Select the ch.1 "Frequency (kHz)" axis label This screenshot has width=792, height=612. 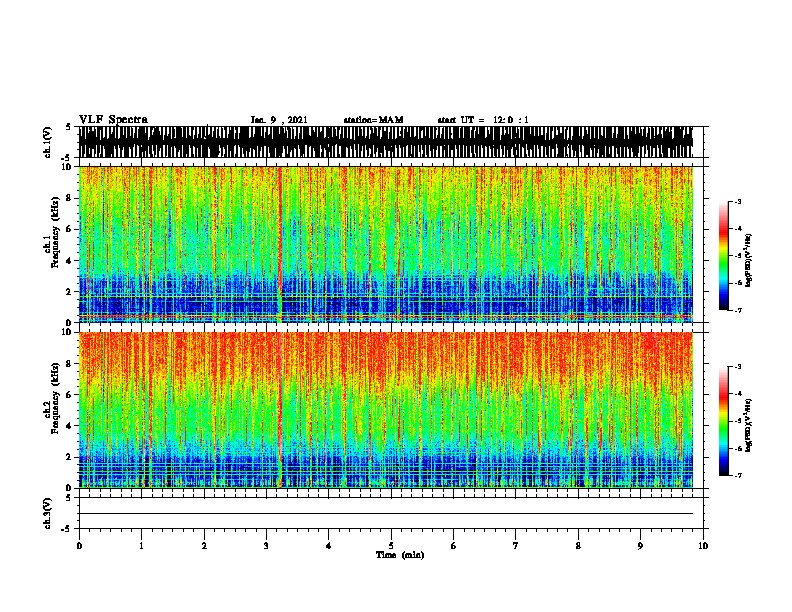click(55, 232)
